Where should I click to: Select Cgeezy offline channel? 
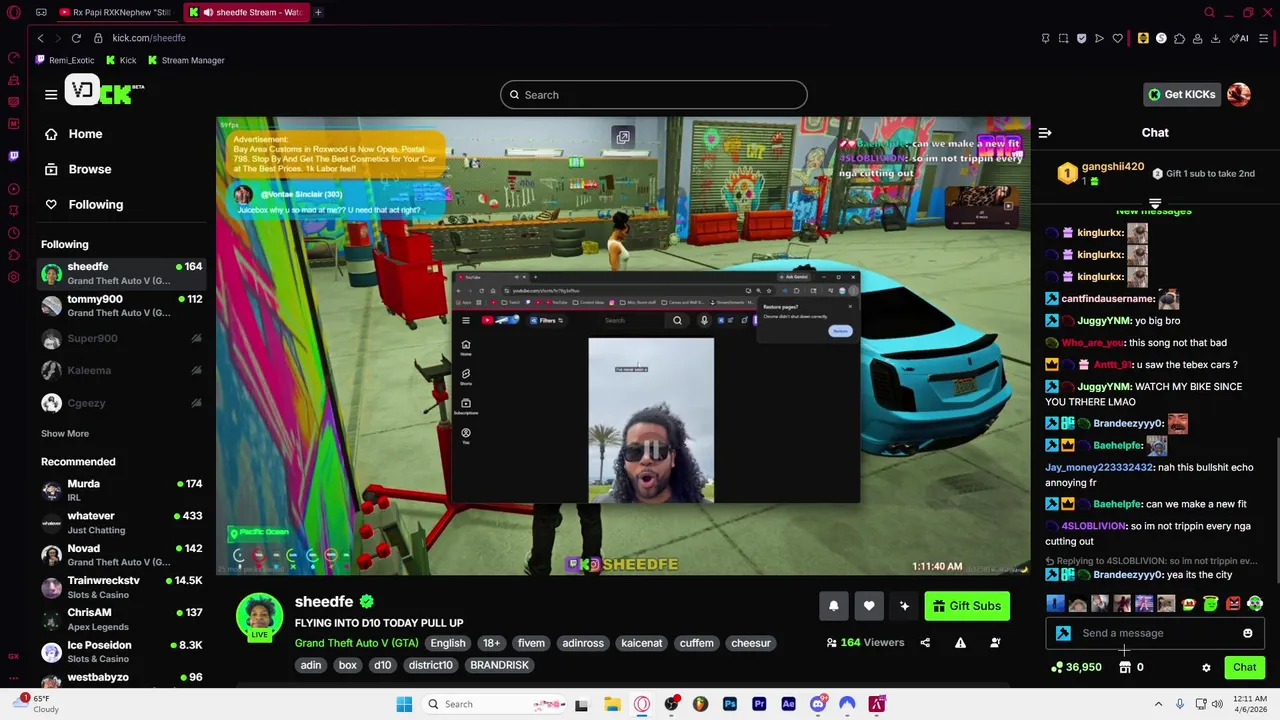[121, 403]
